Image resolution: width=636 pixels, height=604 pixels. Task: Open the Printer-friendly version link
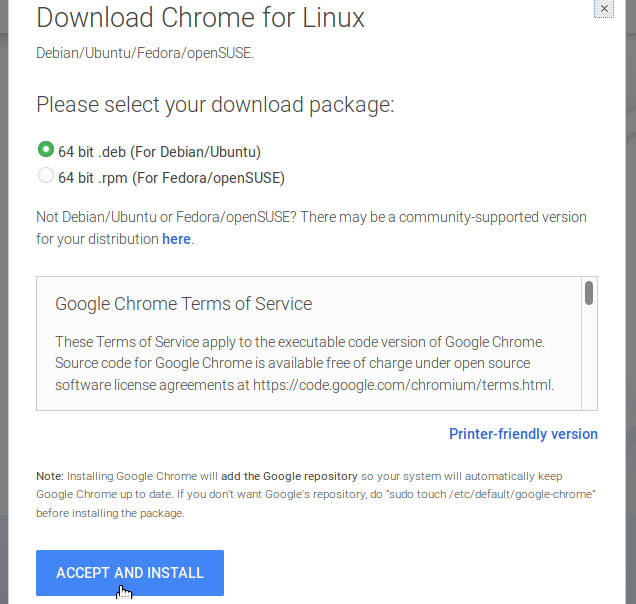click(x=523, y=434)
